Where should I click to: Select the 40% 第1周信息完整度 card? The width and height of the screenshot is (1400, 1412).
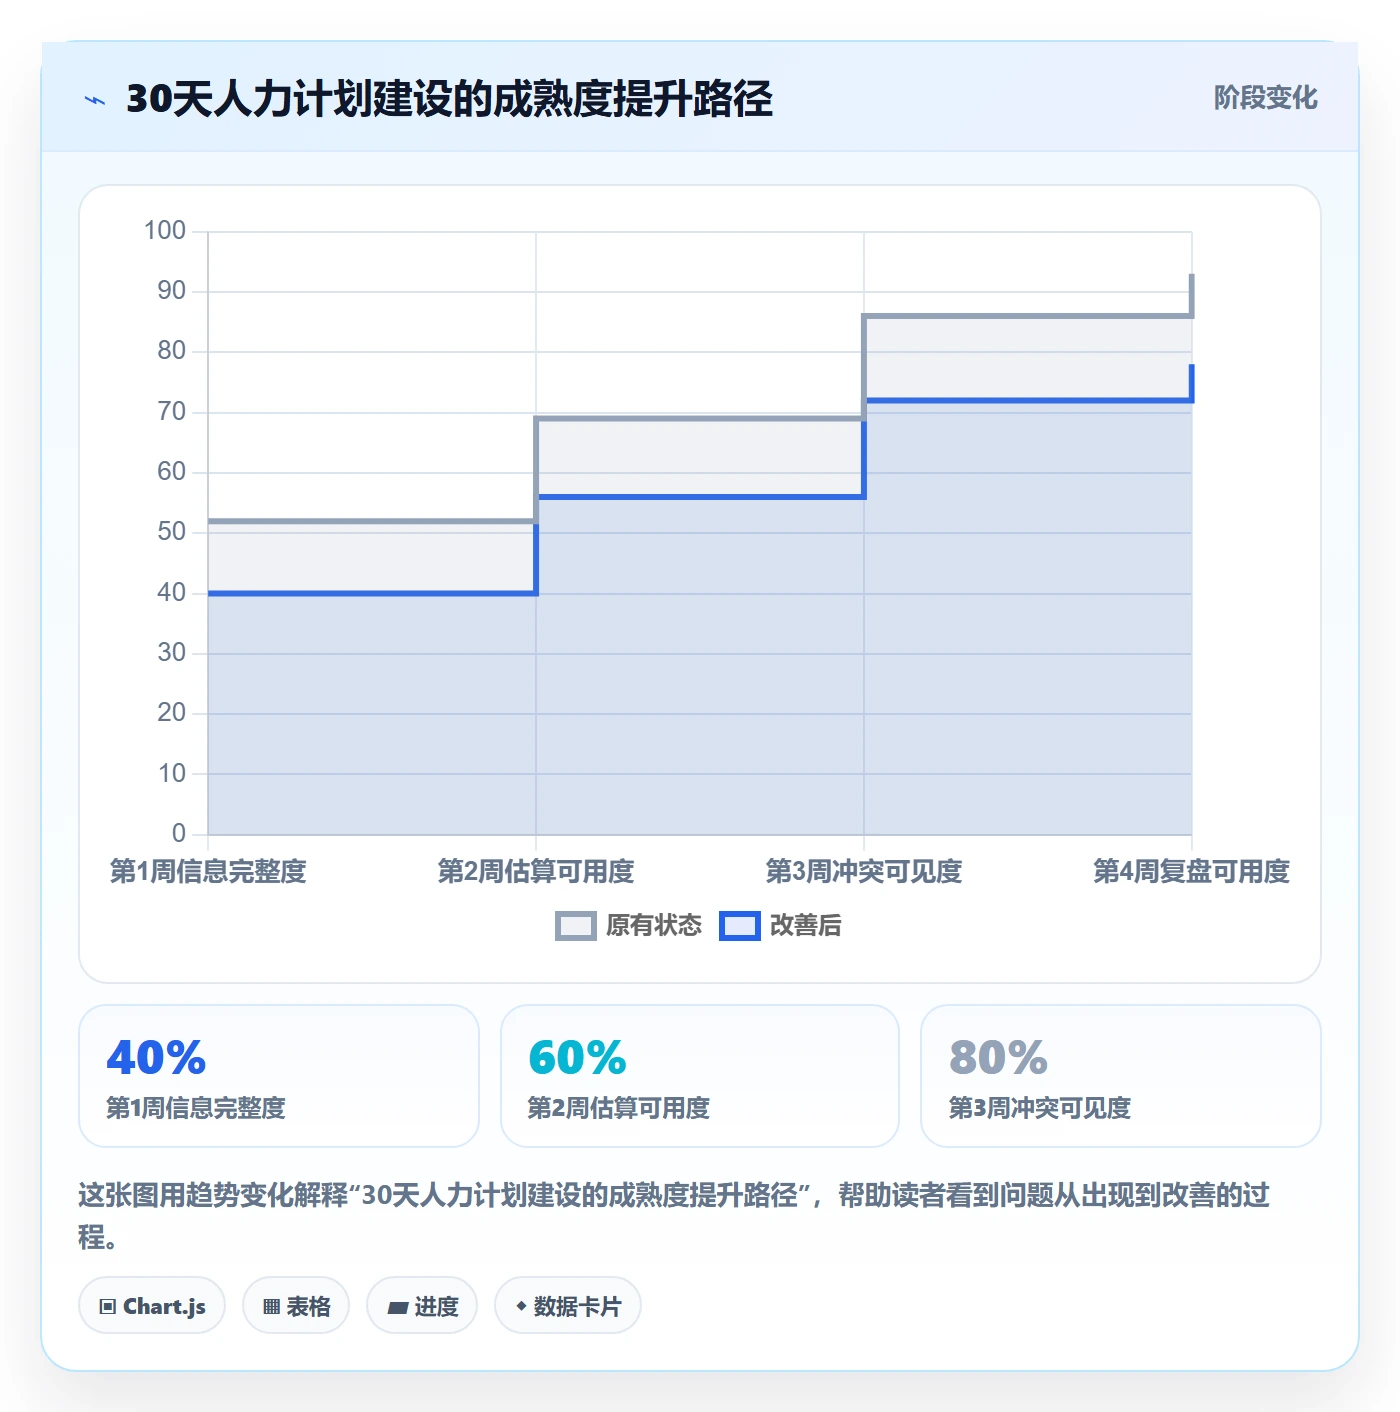click(x=279, y=1076)
